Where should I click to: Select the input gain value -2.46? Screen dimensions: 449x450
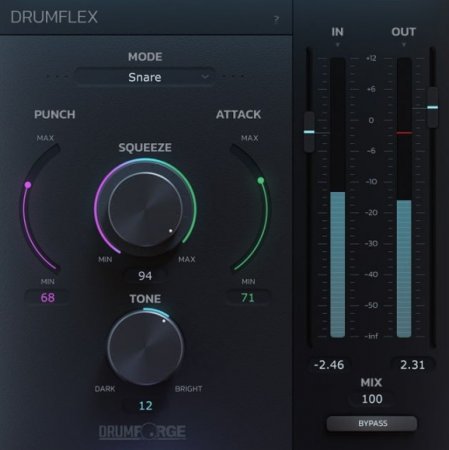coord(329,365)
